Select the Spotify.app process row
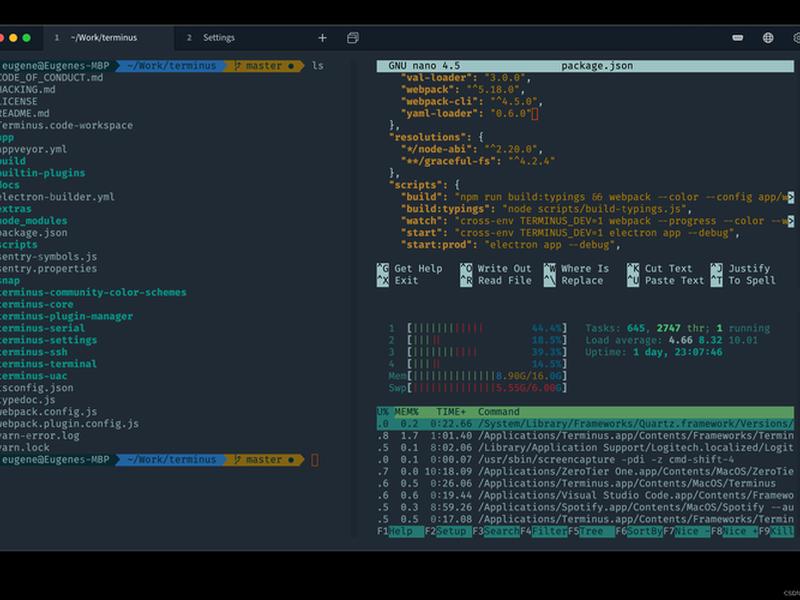800x600 pixels. tap(585, 507)
